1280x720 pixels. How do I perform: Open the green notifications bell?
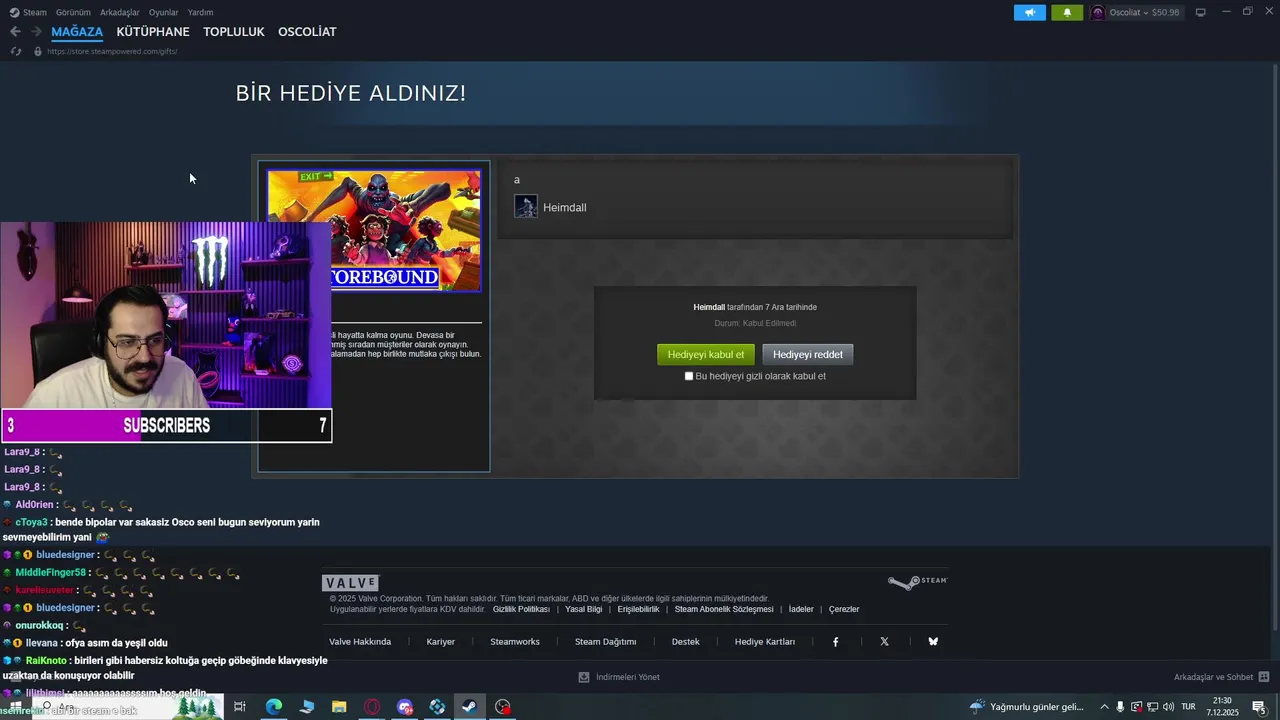click(x=1067, y=13)
